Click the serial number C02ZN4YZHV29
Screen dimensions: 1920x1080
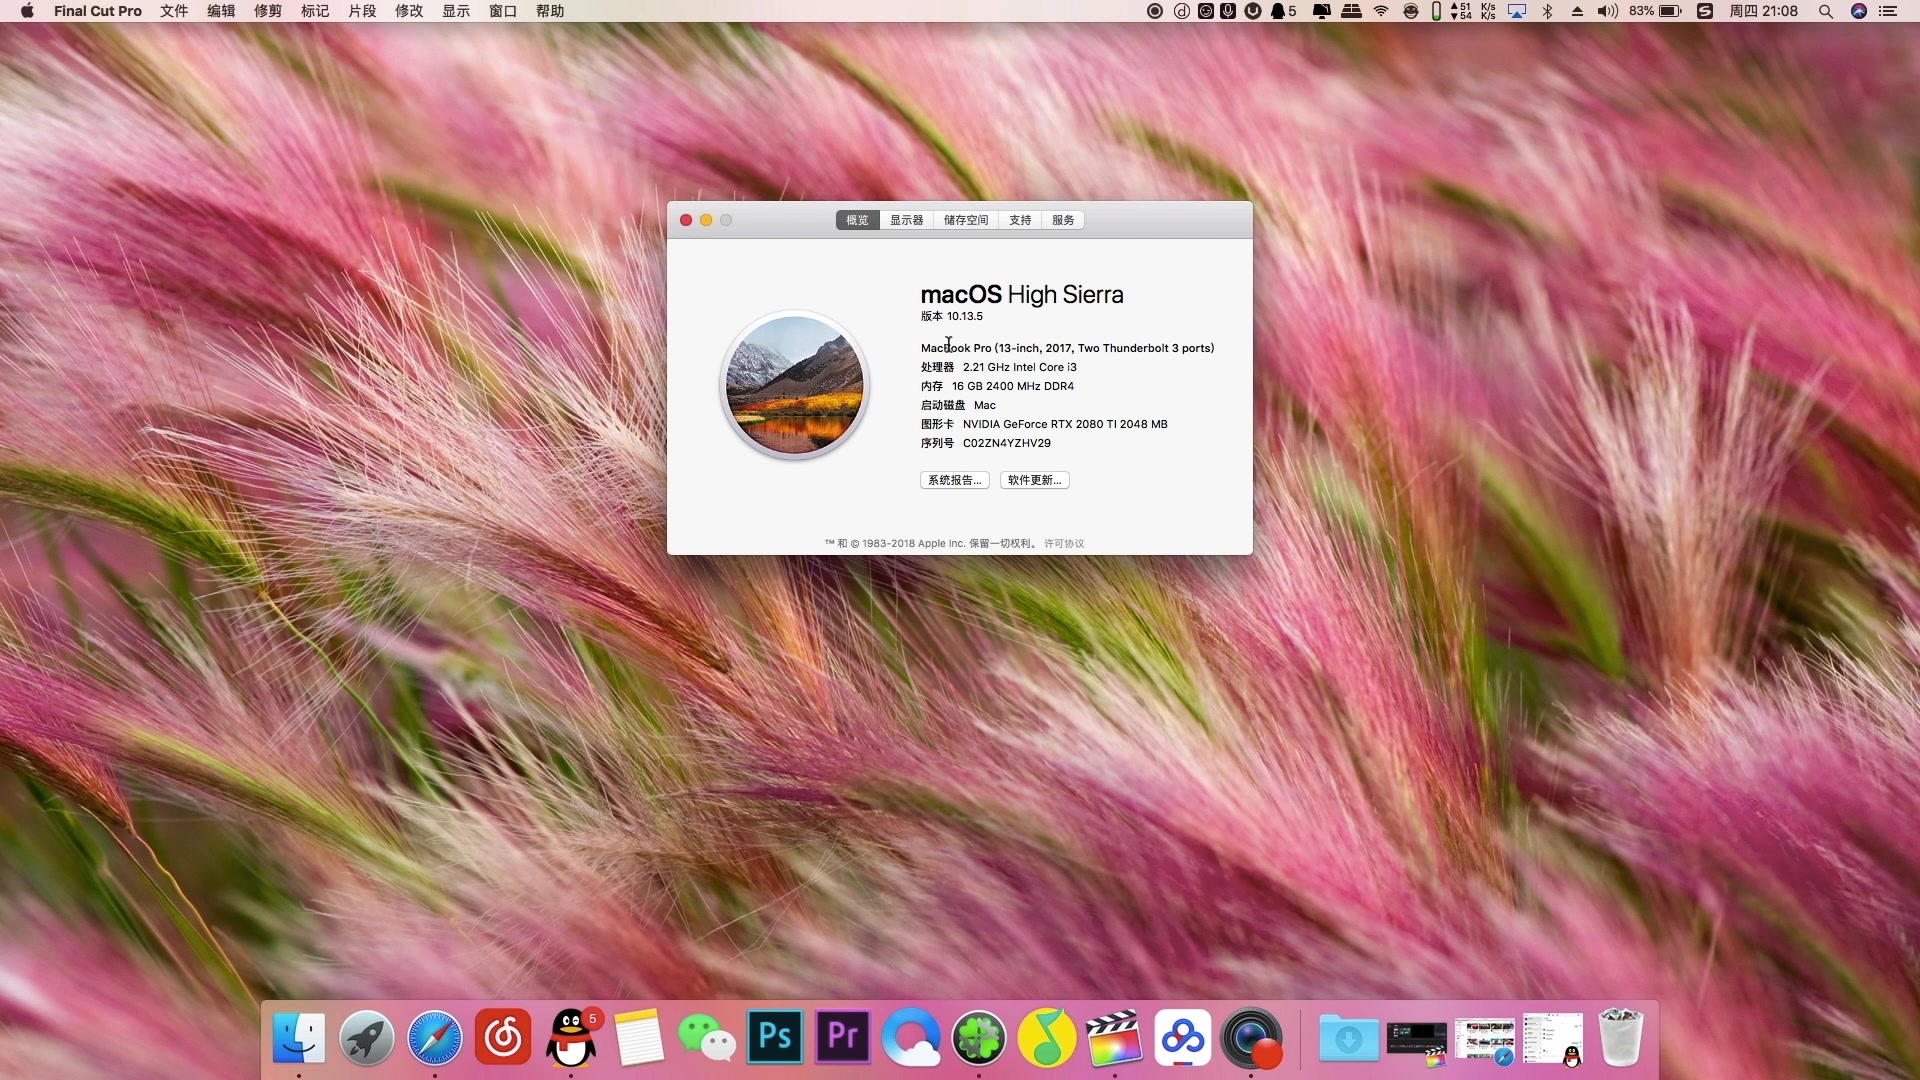point(1007,443)
